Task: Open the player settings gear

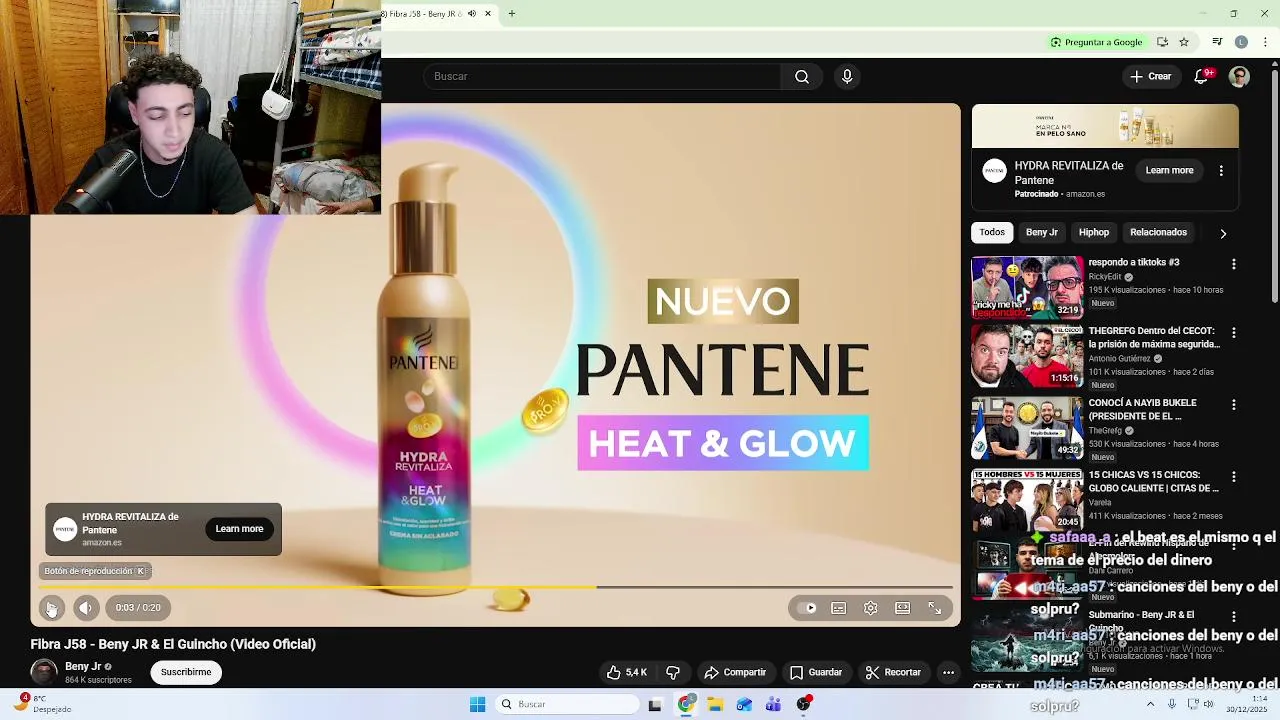Action: (871, 608)
